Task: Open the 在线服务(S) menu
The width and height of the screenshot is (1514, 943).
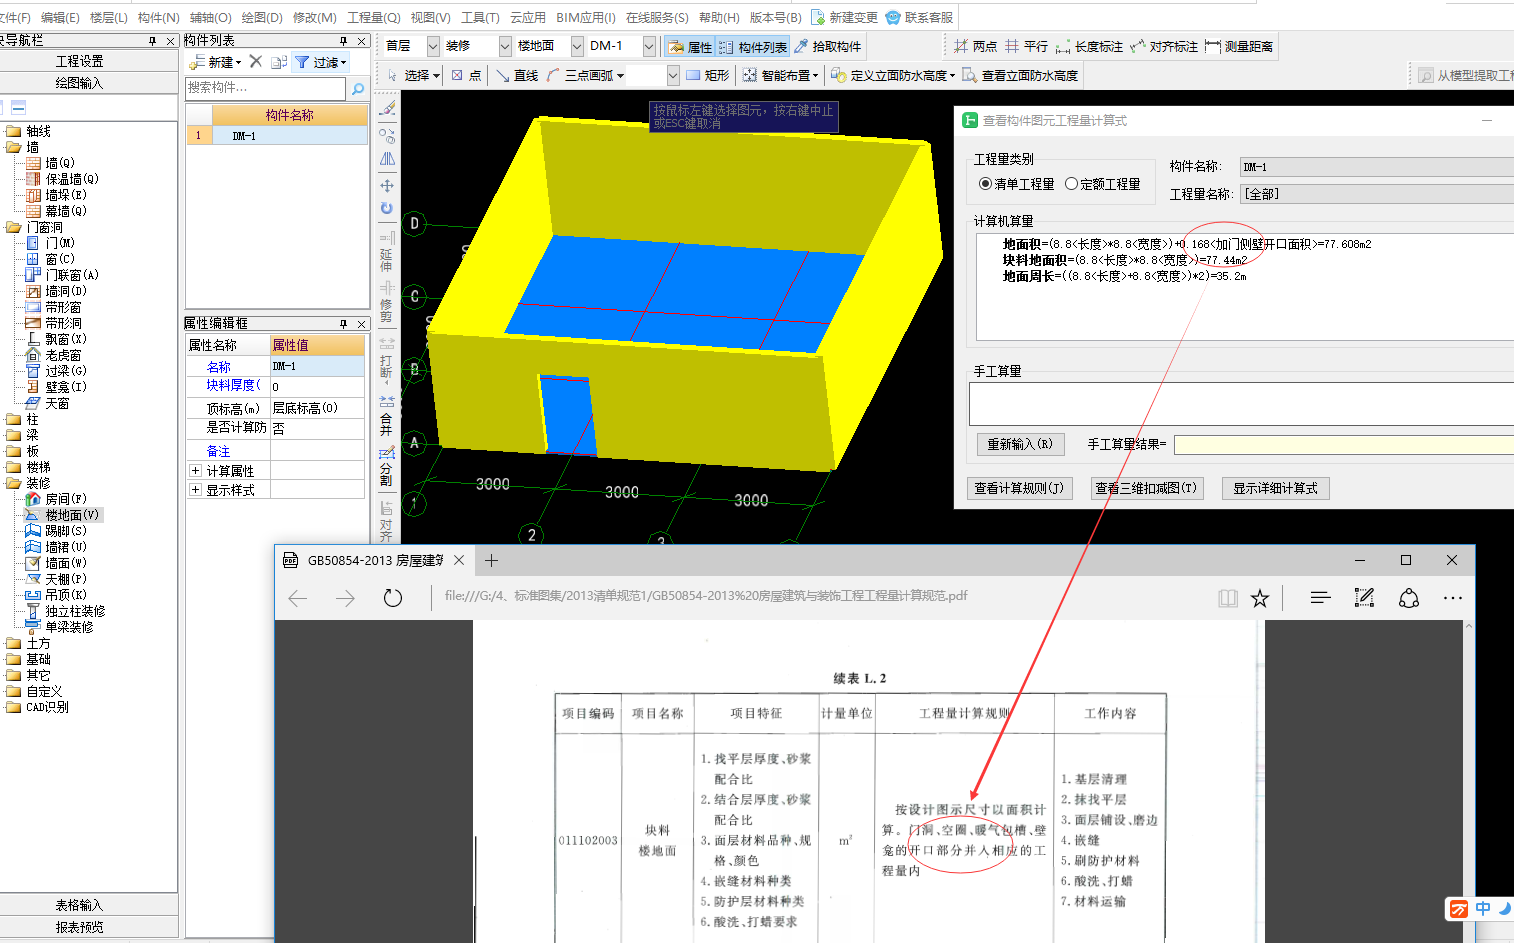Action: (x=657, y=17)
